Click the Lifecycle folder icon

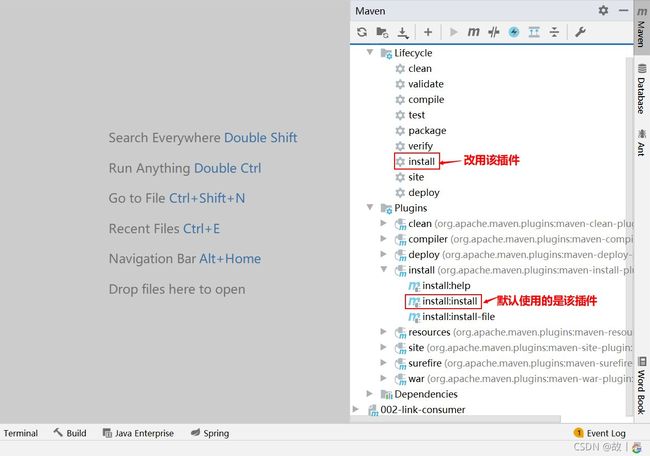coord(386,53)
